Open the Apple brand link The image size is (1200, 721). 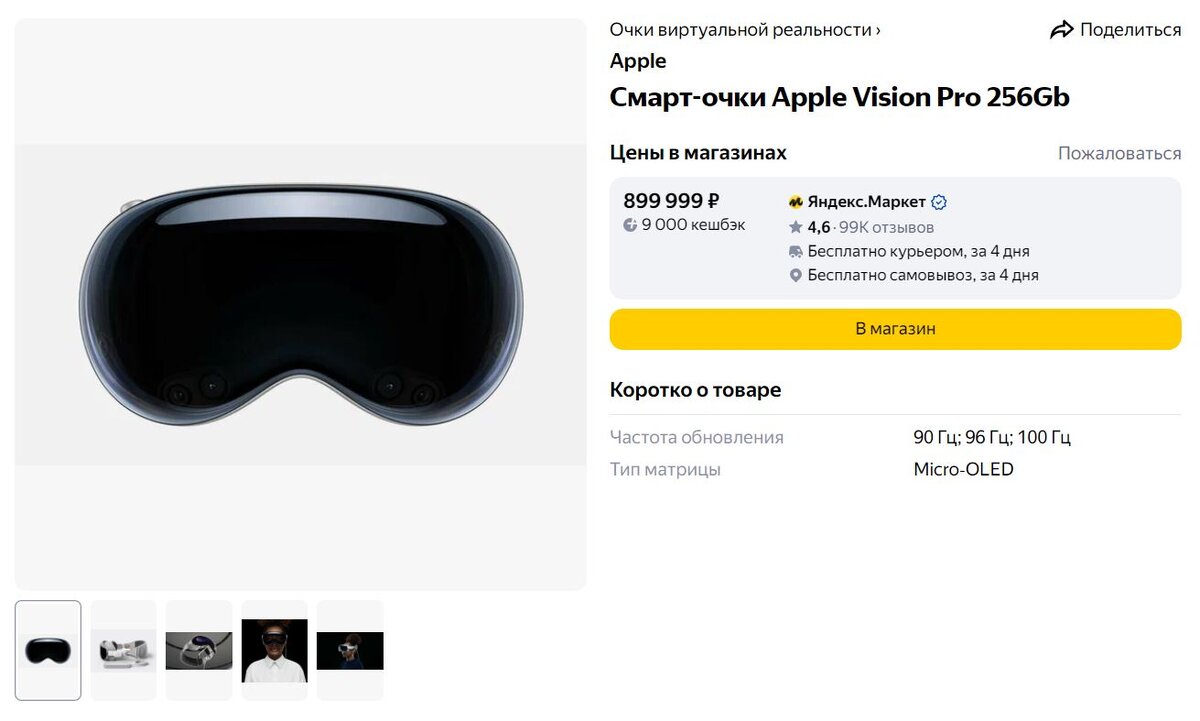coord(638,61)
